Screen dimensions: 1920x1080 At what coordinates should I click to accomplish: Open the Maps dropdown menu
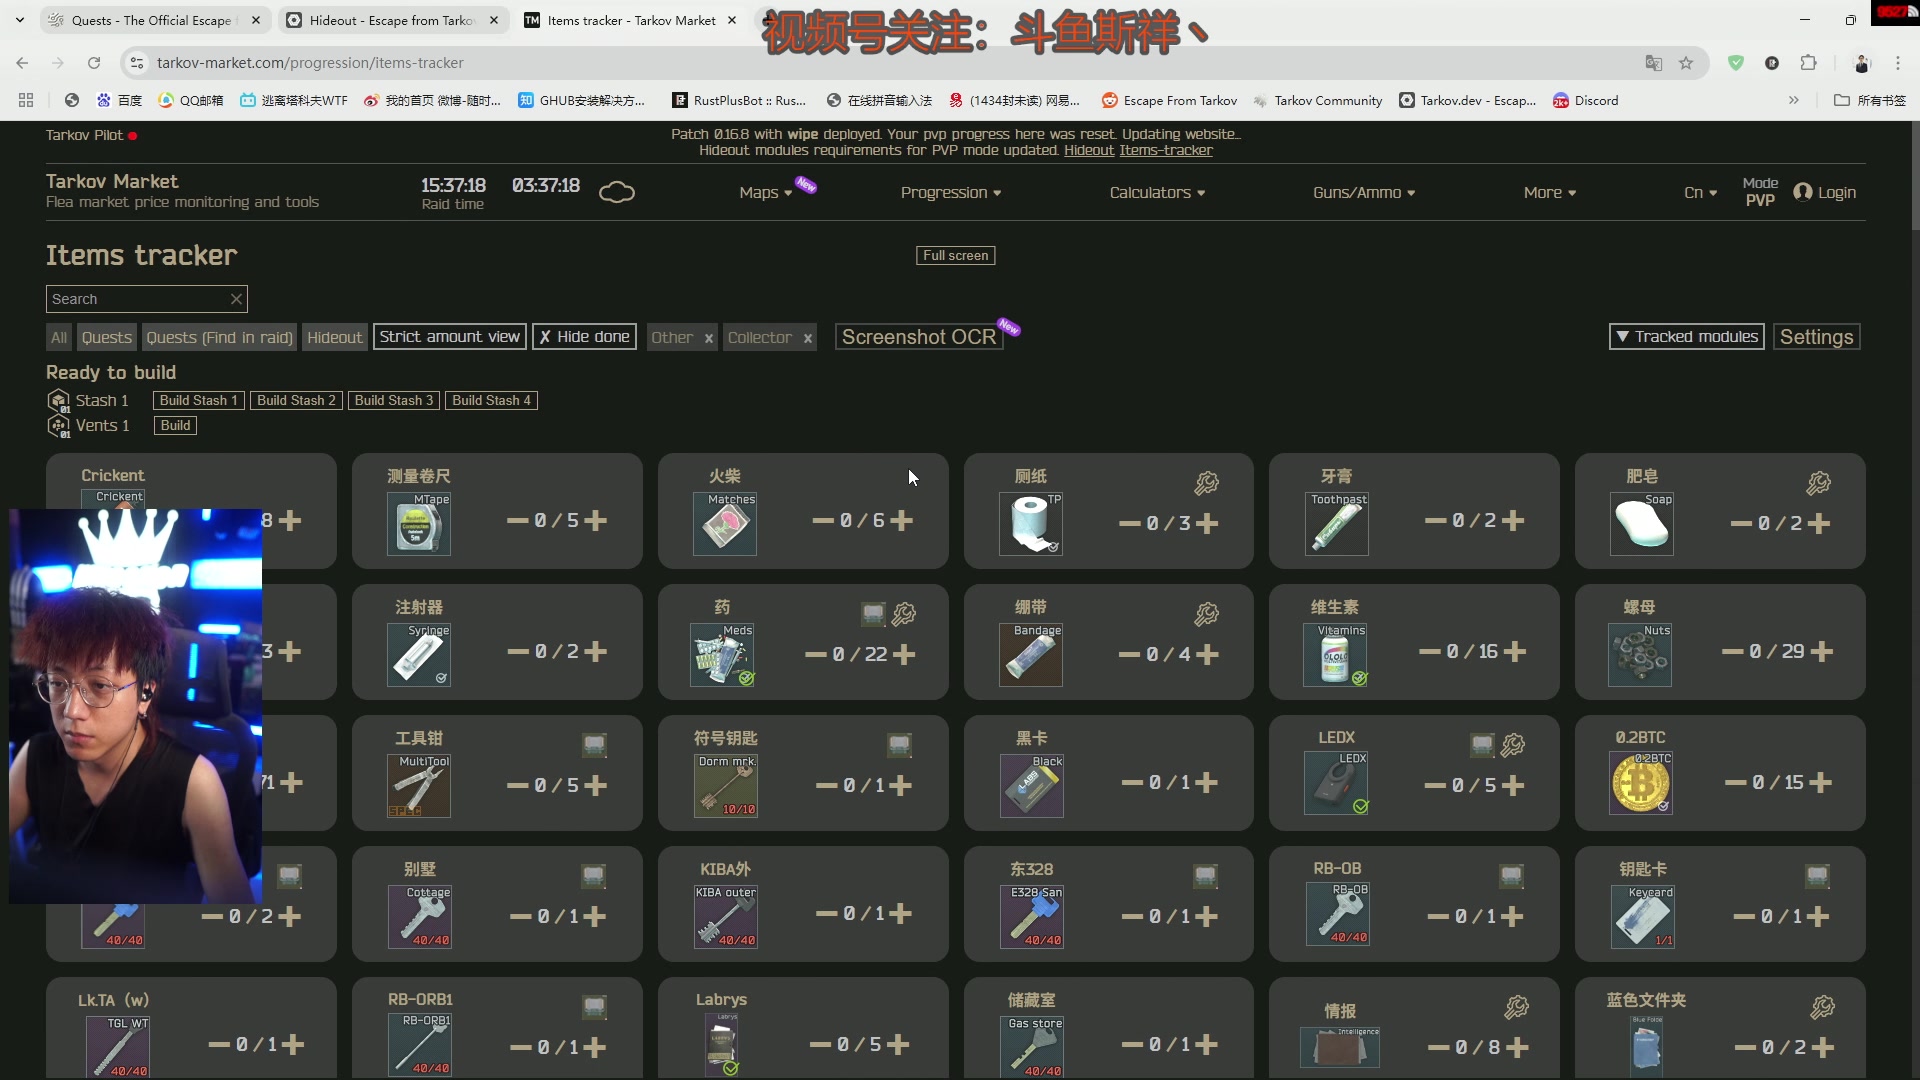[x=766, y=193]
